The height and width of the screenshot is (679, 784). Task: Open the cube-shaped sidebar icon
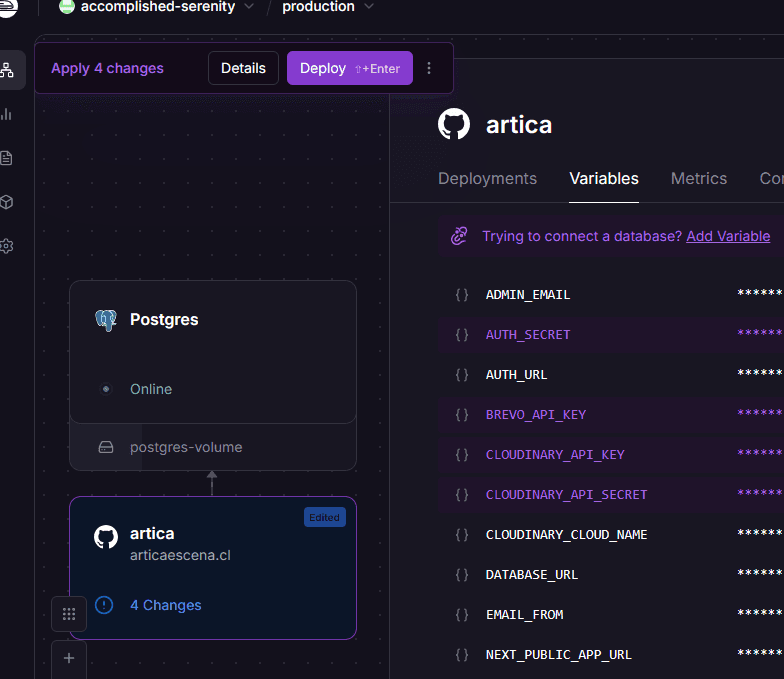pos(6,202)
